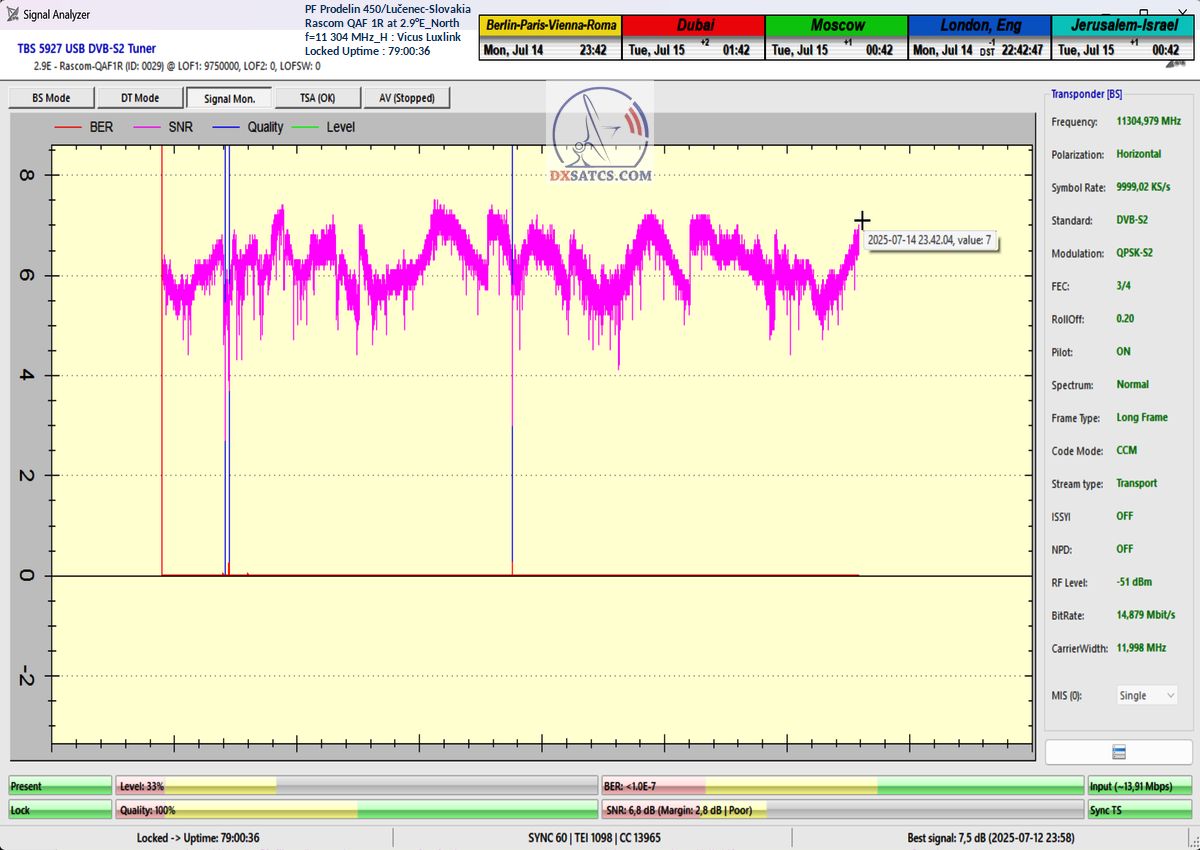Click the Lock status indicator

(x=60, y=810)
